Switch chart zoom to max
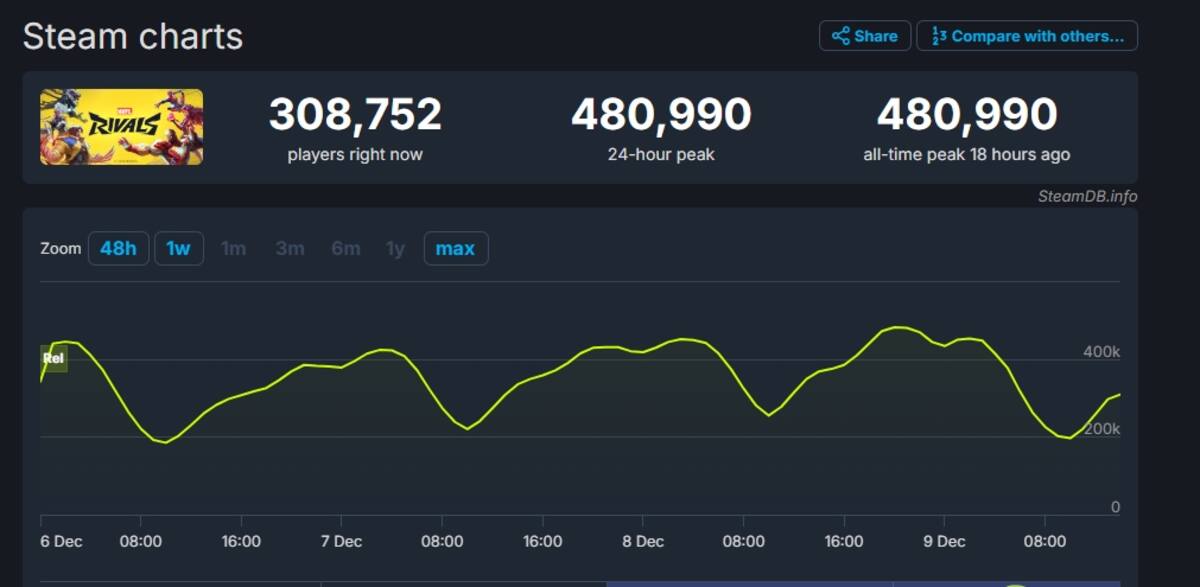 456,248
